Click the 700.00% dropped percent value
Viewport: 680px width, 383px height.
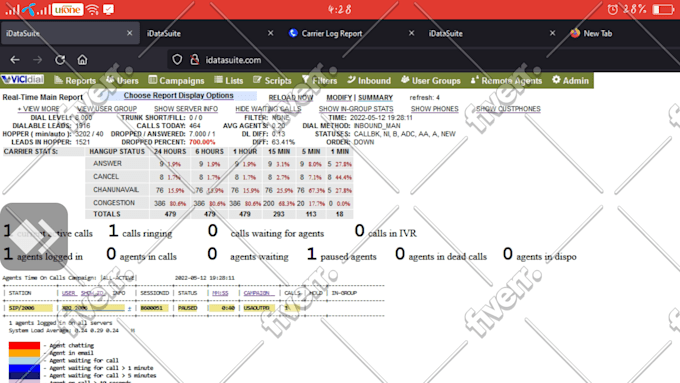point(202,142)
